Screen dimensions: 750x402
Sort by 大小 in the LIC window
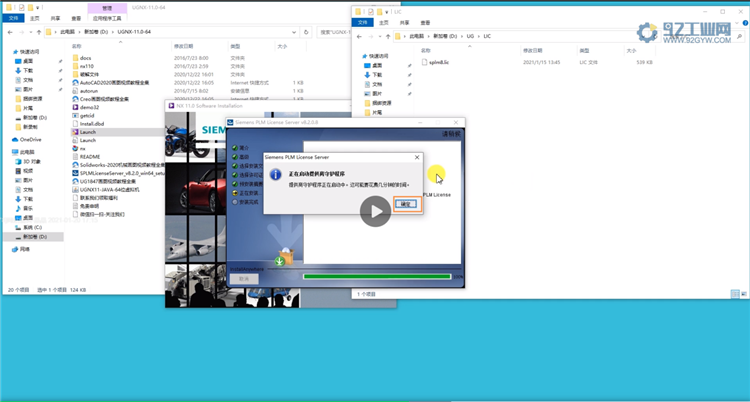click(631, 50)
